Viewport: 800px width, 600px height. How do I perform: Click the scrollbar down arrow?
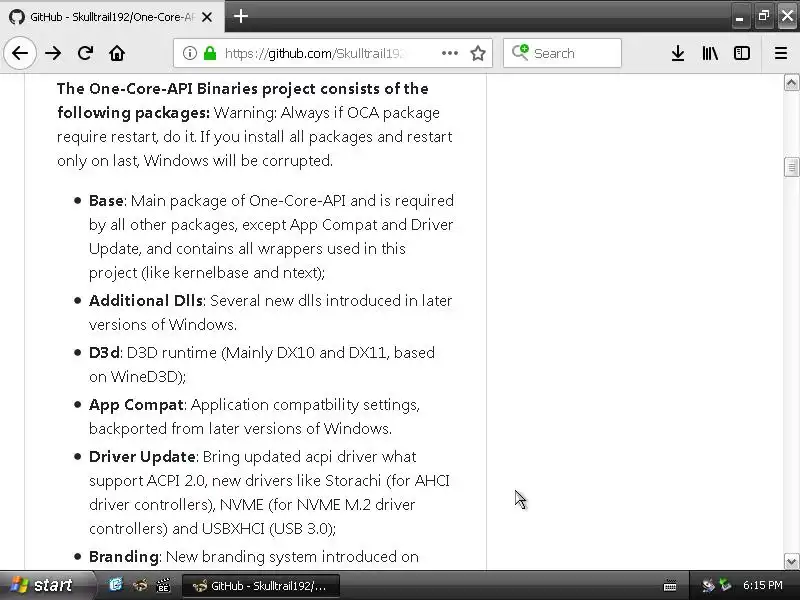pos(791,562)
